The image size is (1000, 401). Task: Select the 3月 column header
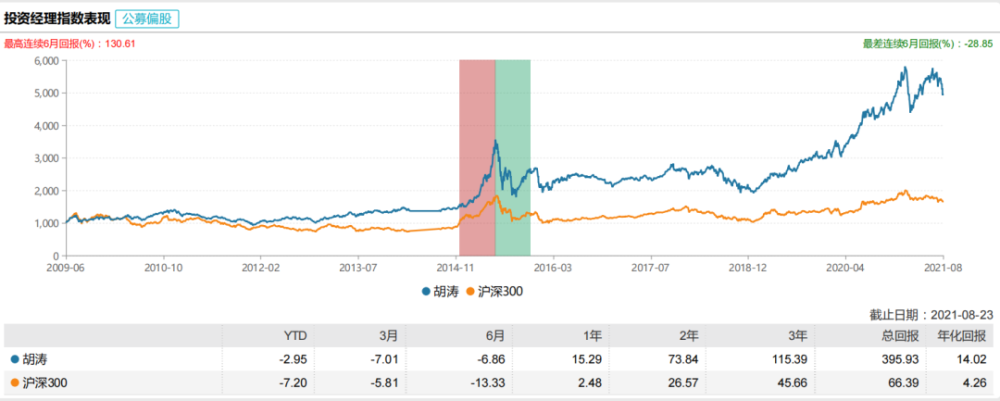pos(390,335)
